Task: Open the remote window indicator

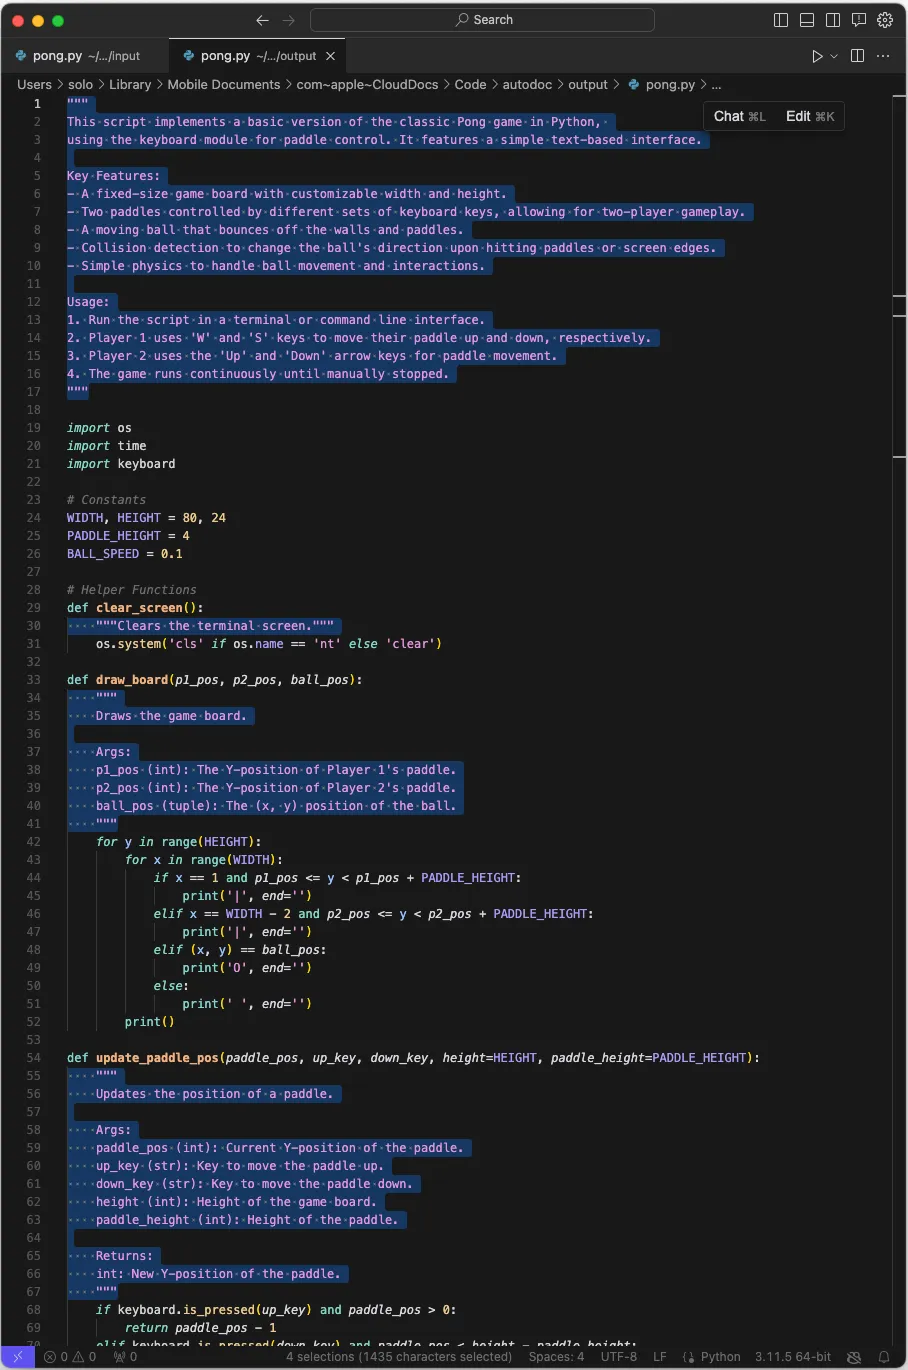Action: tap(17, 1357)
